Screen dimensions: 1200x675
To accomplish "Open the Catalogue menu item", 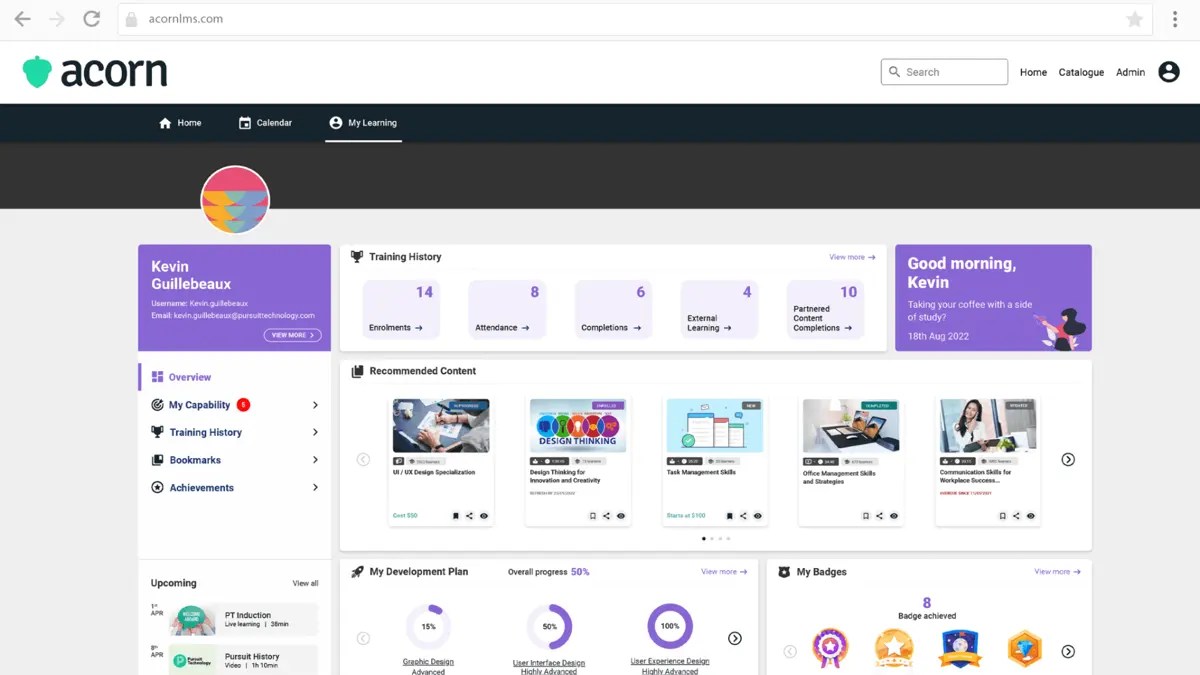I will pos(1081,72).
